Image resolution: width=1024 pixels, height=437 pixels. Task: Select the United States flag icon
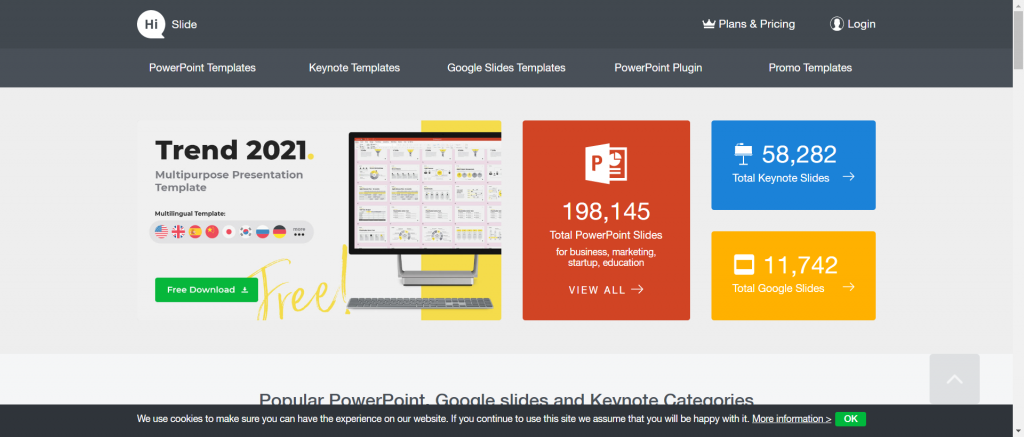click(161, 231)
